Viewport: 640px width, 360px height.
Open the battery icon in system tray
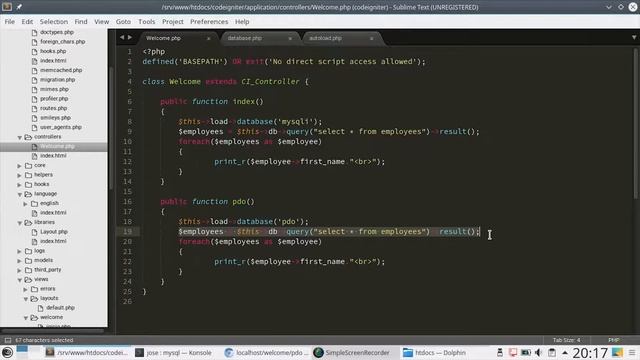coord(525,352)
